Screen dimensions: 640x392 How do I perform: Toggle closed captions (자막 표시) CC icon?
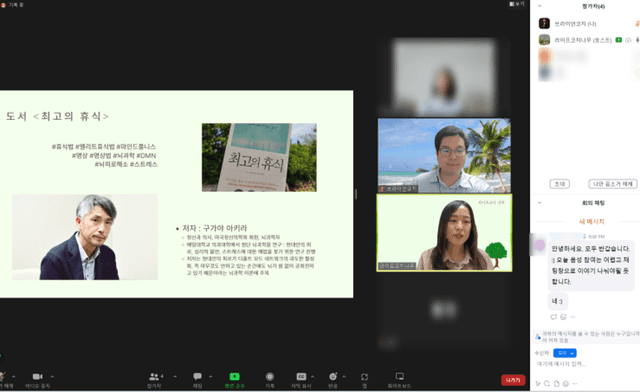point(301,376)
